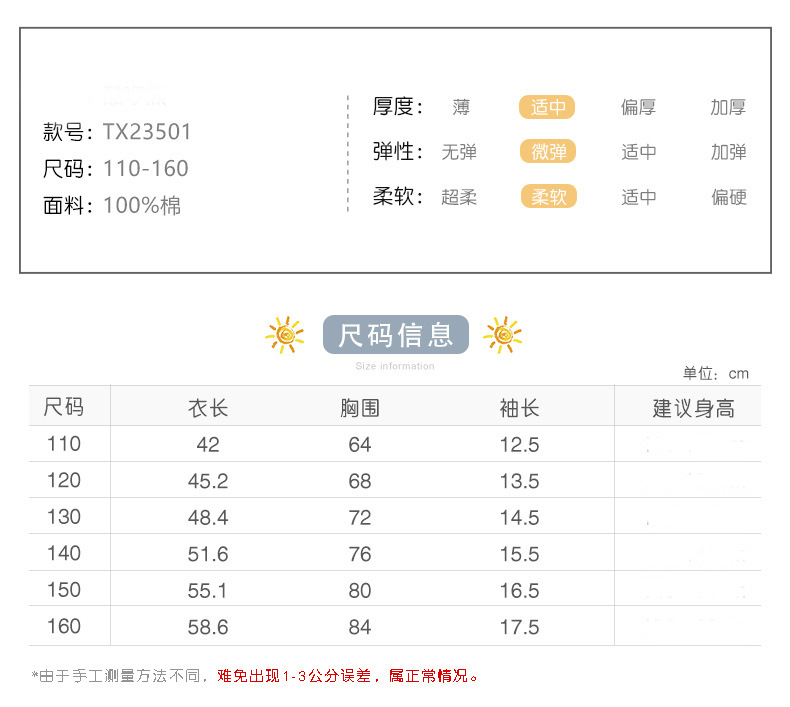
Task: Click the 衣长 column header
Action: (208, 408)
